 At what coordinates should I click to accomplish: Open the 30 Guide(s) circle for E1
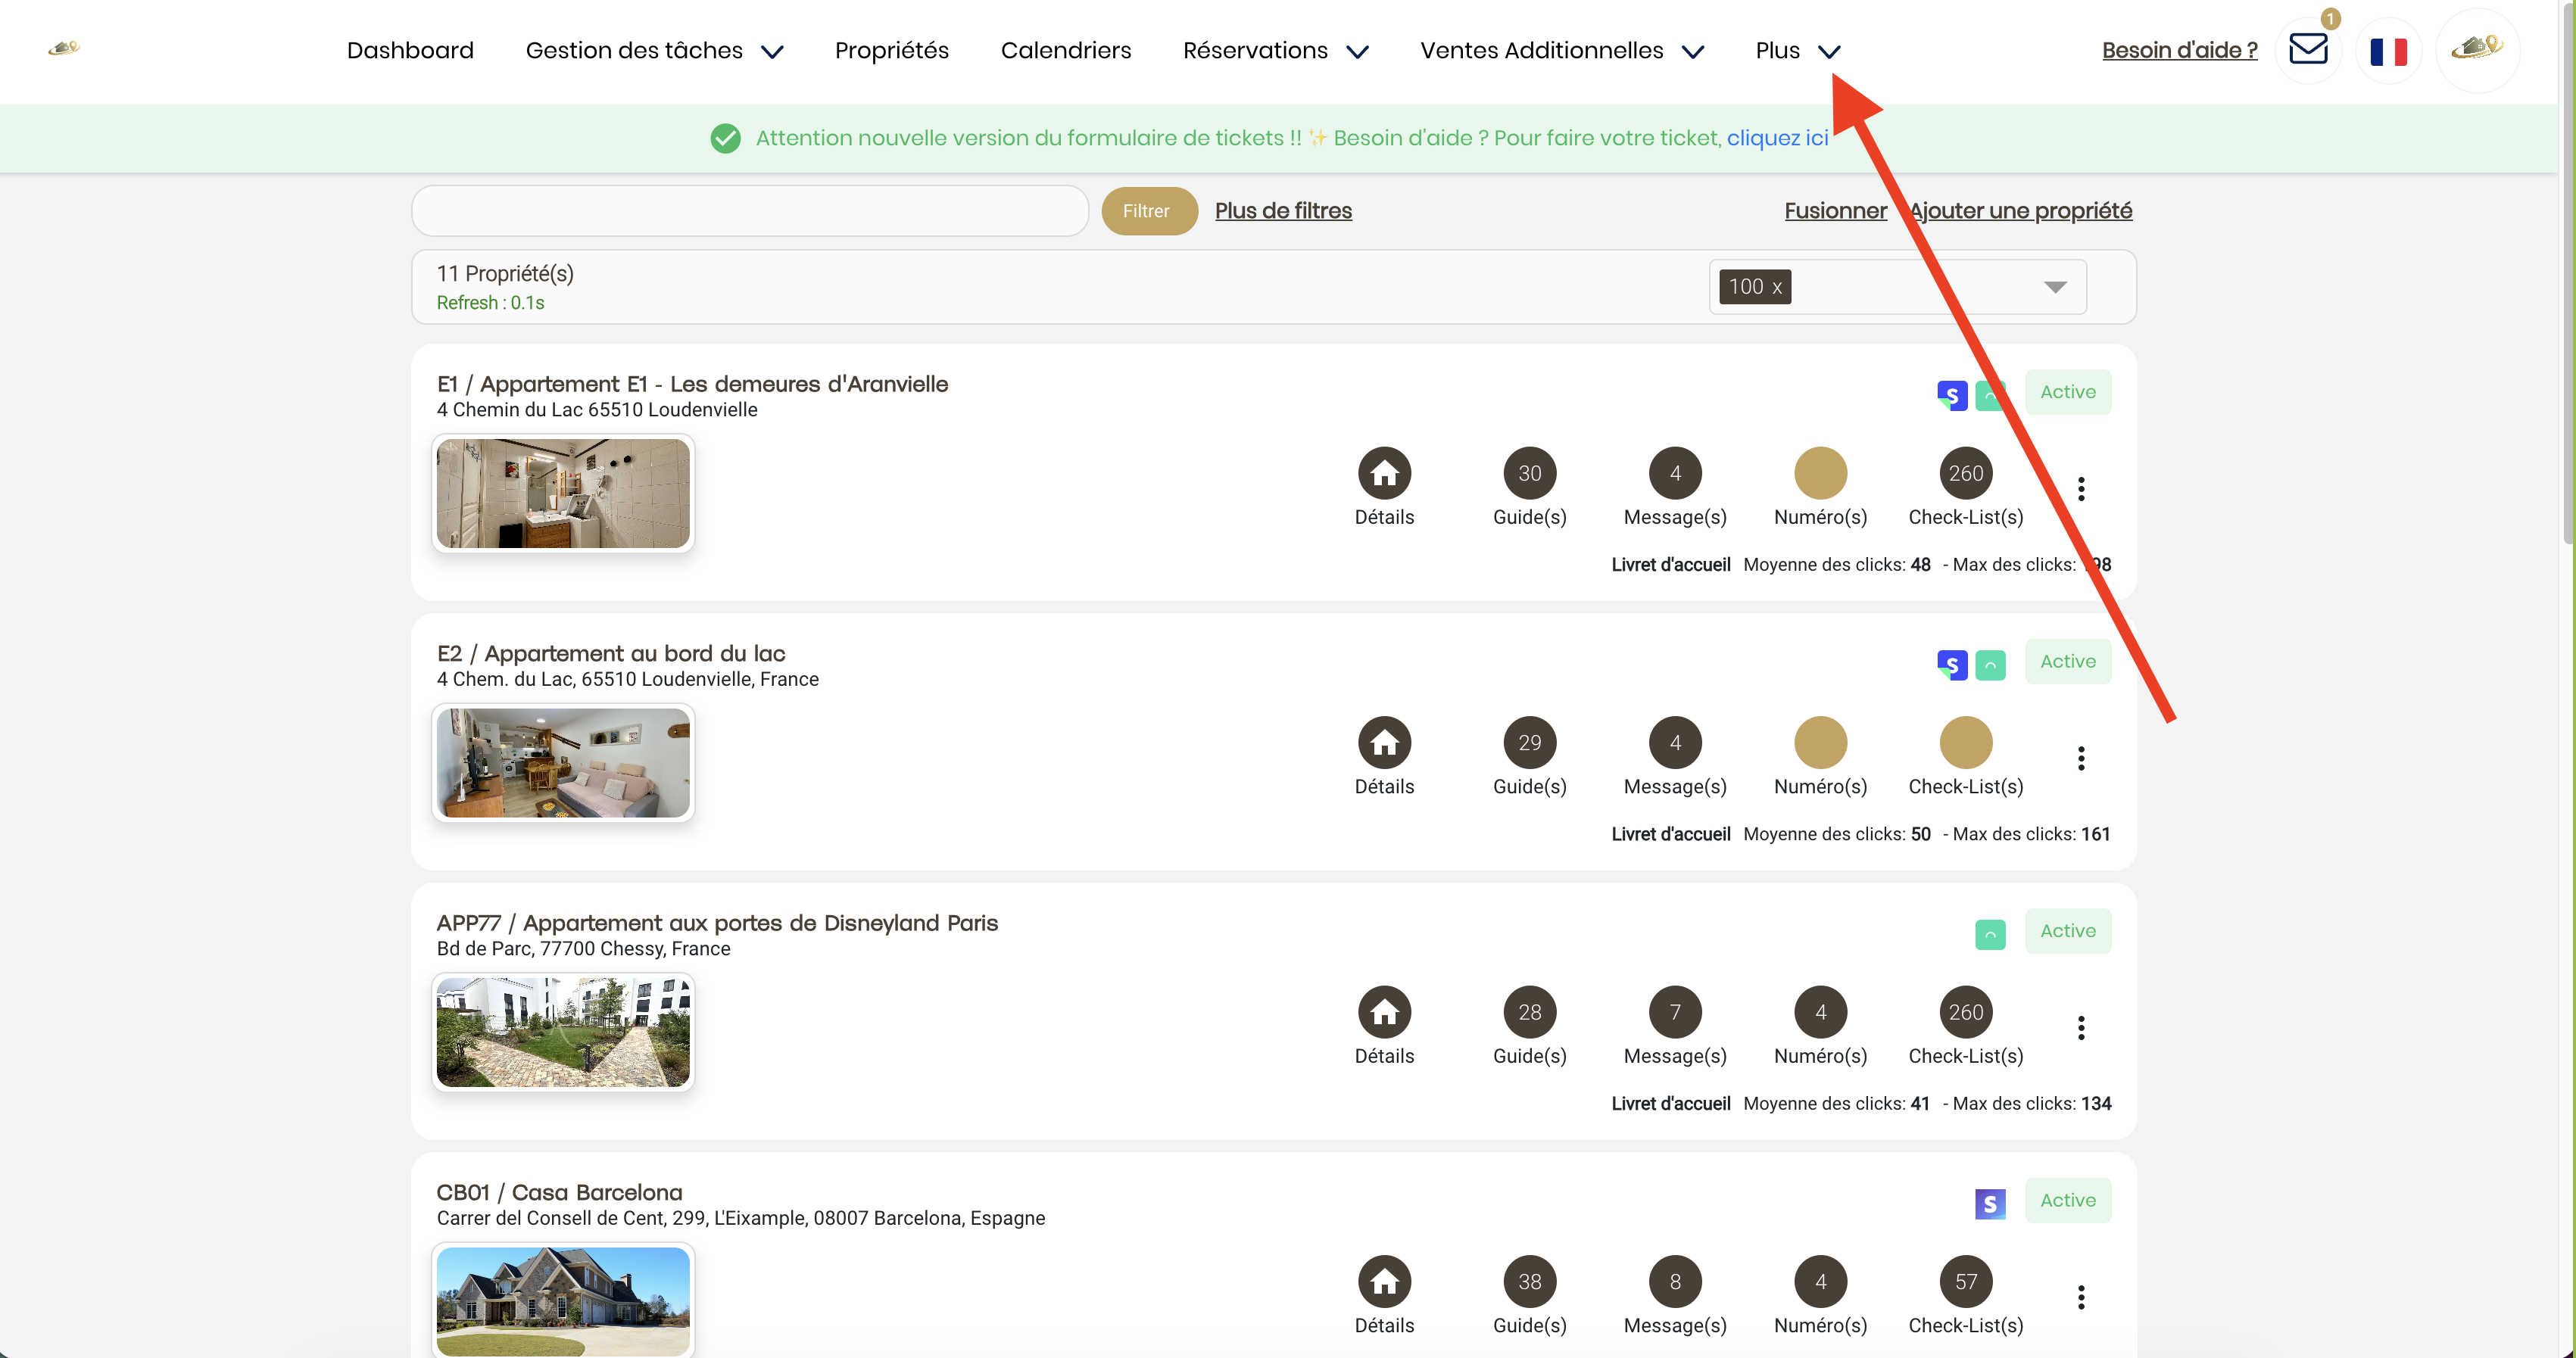[x=1530, y=473]
